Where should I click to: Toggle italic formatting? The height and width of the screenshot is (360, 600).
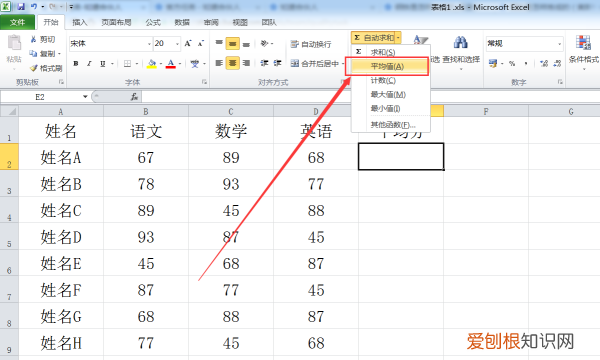tap(89, 64)
